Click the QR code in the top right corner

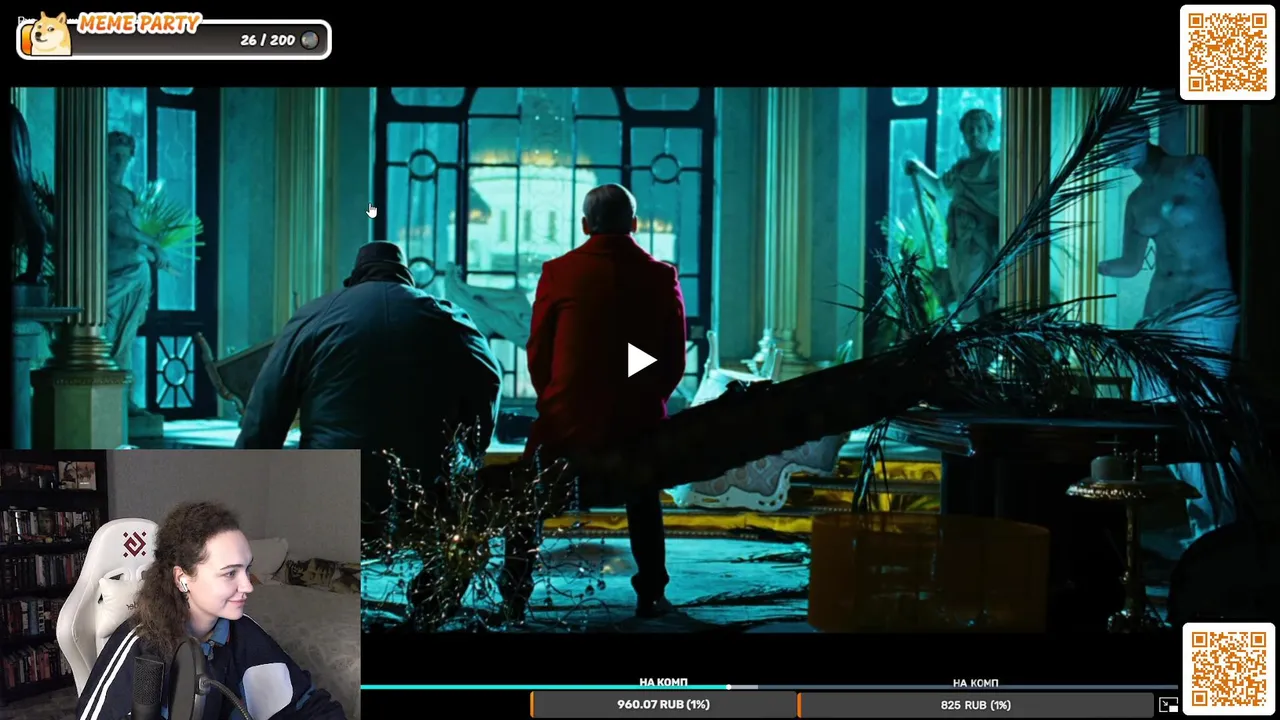pyautogui.click(x=1227, y=52)
